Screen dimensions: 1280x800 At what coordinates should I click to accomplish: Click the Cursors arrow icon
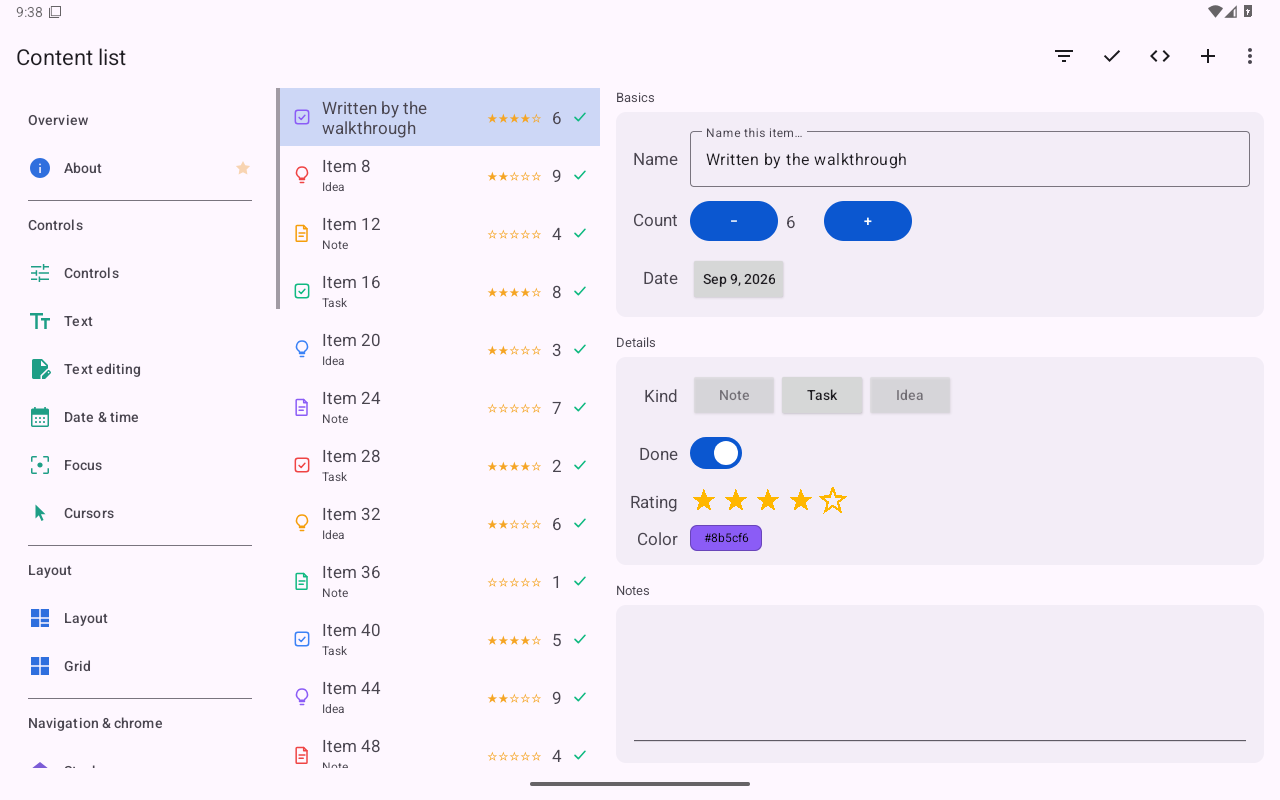pyautogui.click(x=40, y=513)
